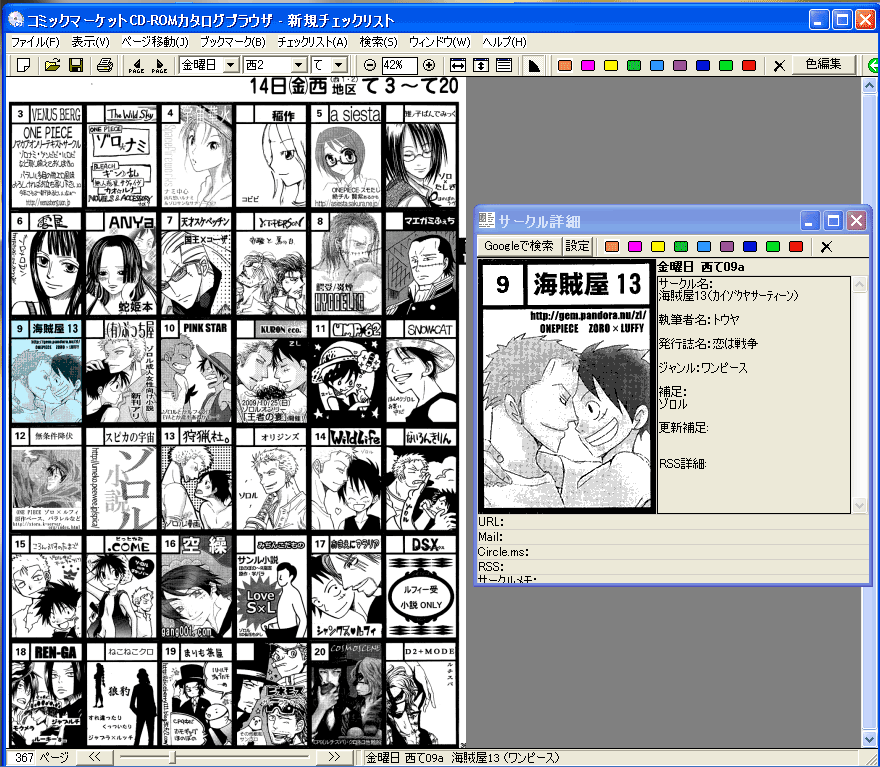
Task: Zoom out with the minus magnifier
Action: pyautogui.click(x=369, y=65)
